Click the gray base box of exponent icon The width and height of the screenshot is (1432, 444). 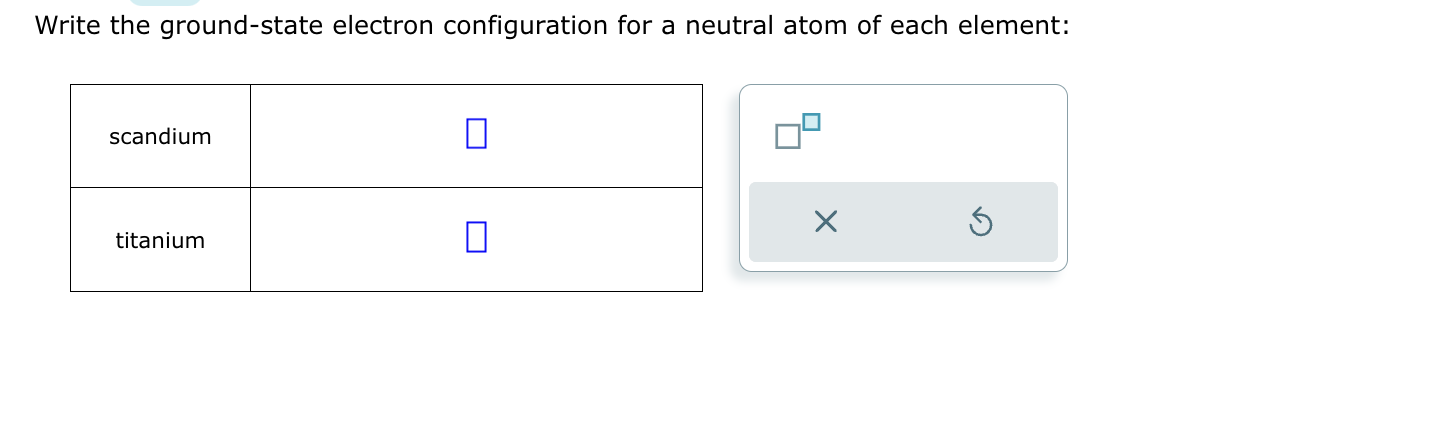pyautogui.click(x=788, y=136)
